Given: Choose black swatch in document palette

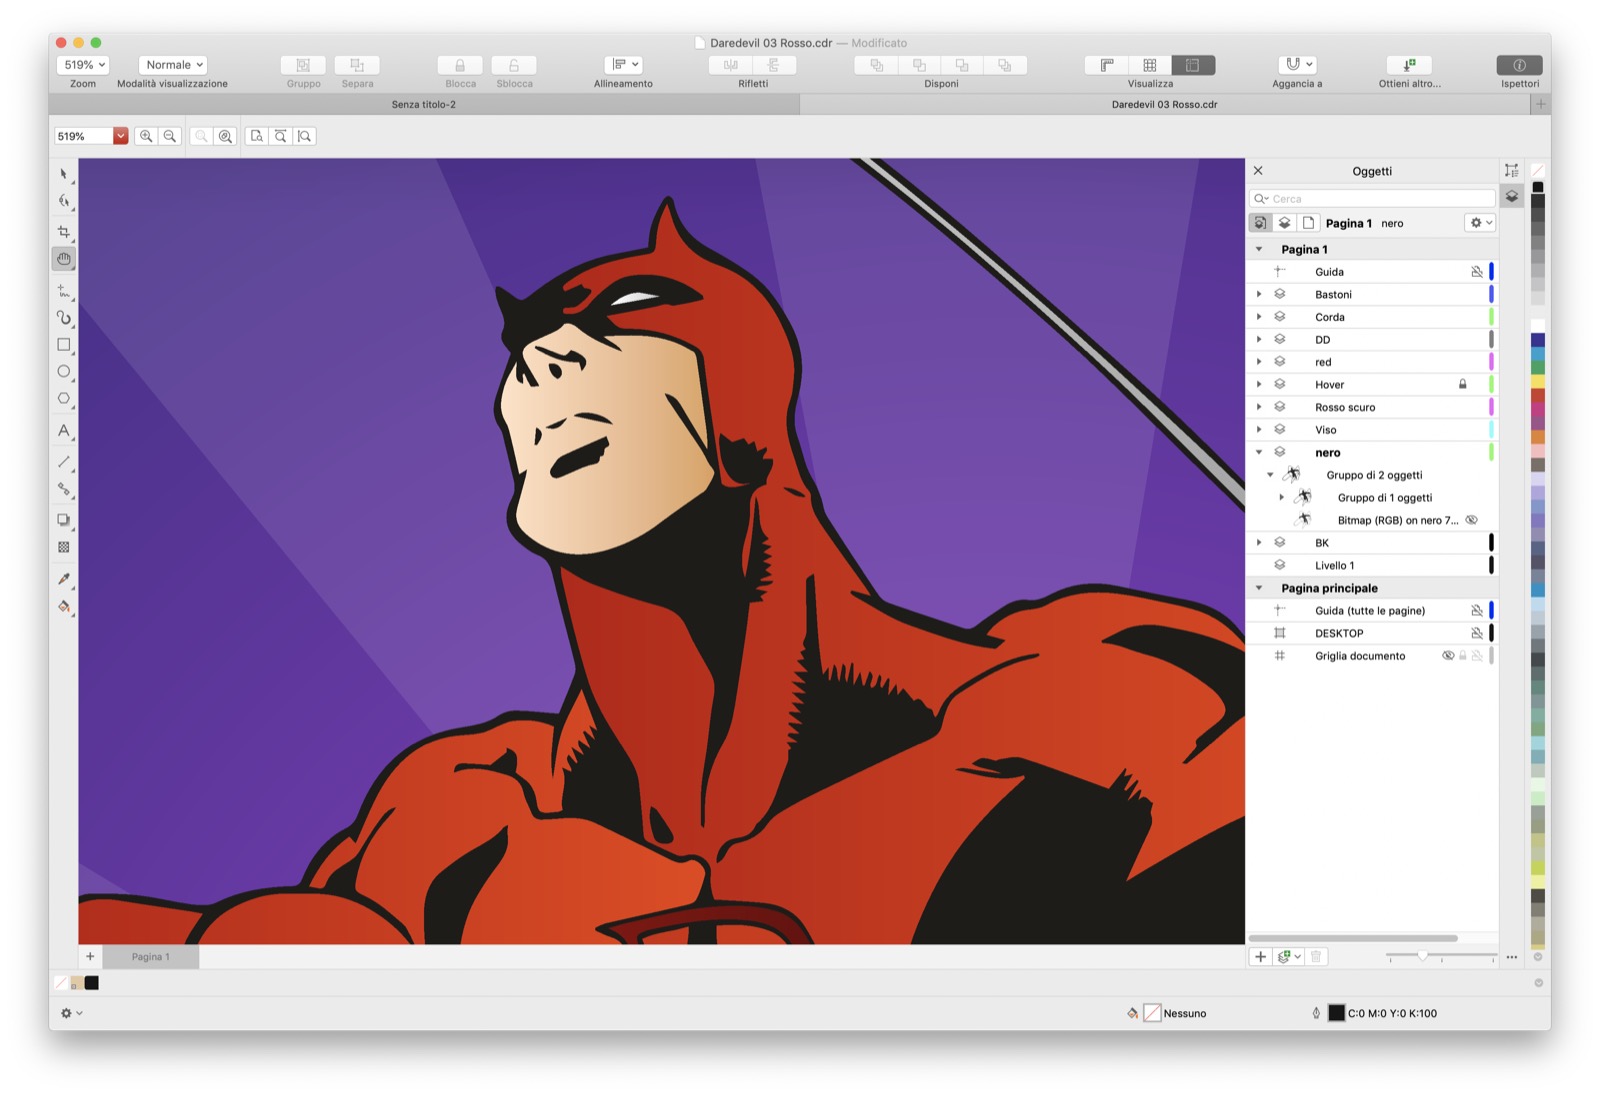Looking at the screenshot, I should pos(92,983).
